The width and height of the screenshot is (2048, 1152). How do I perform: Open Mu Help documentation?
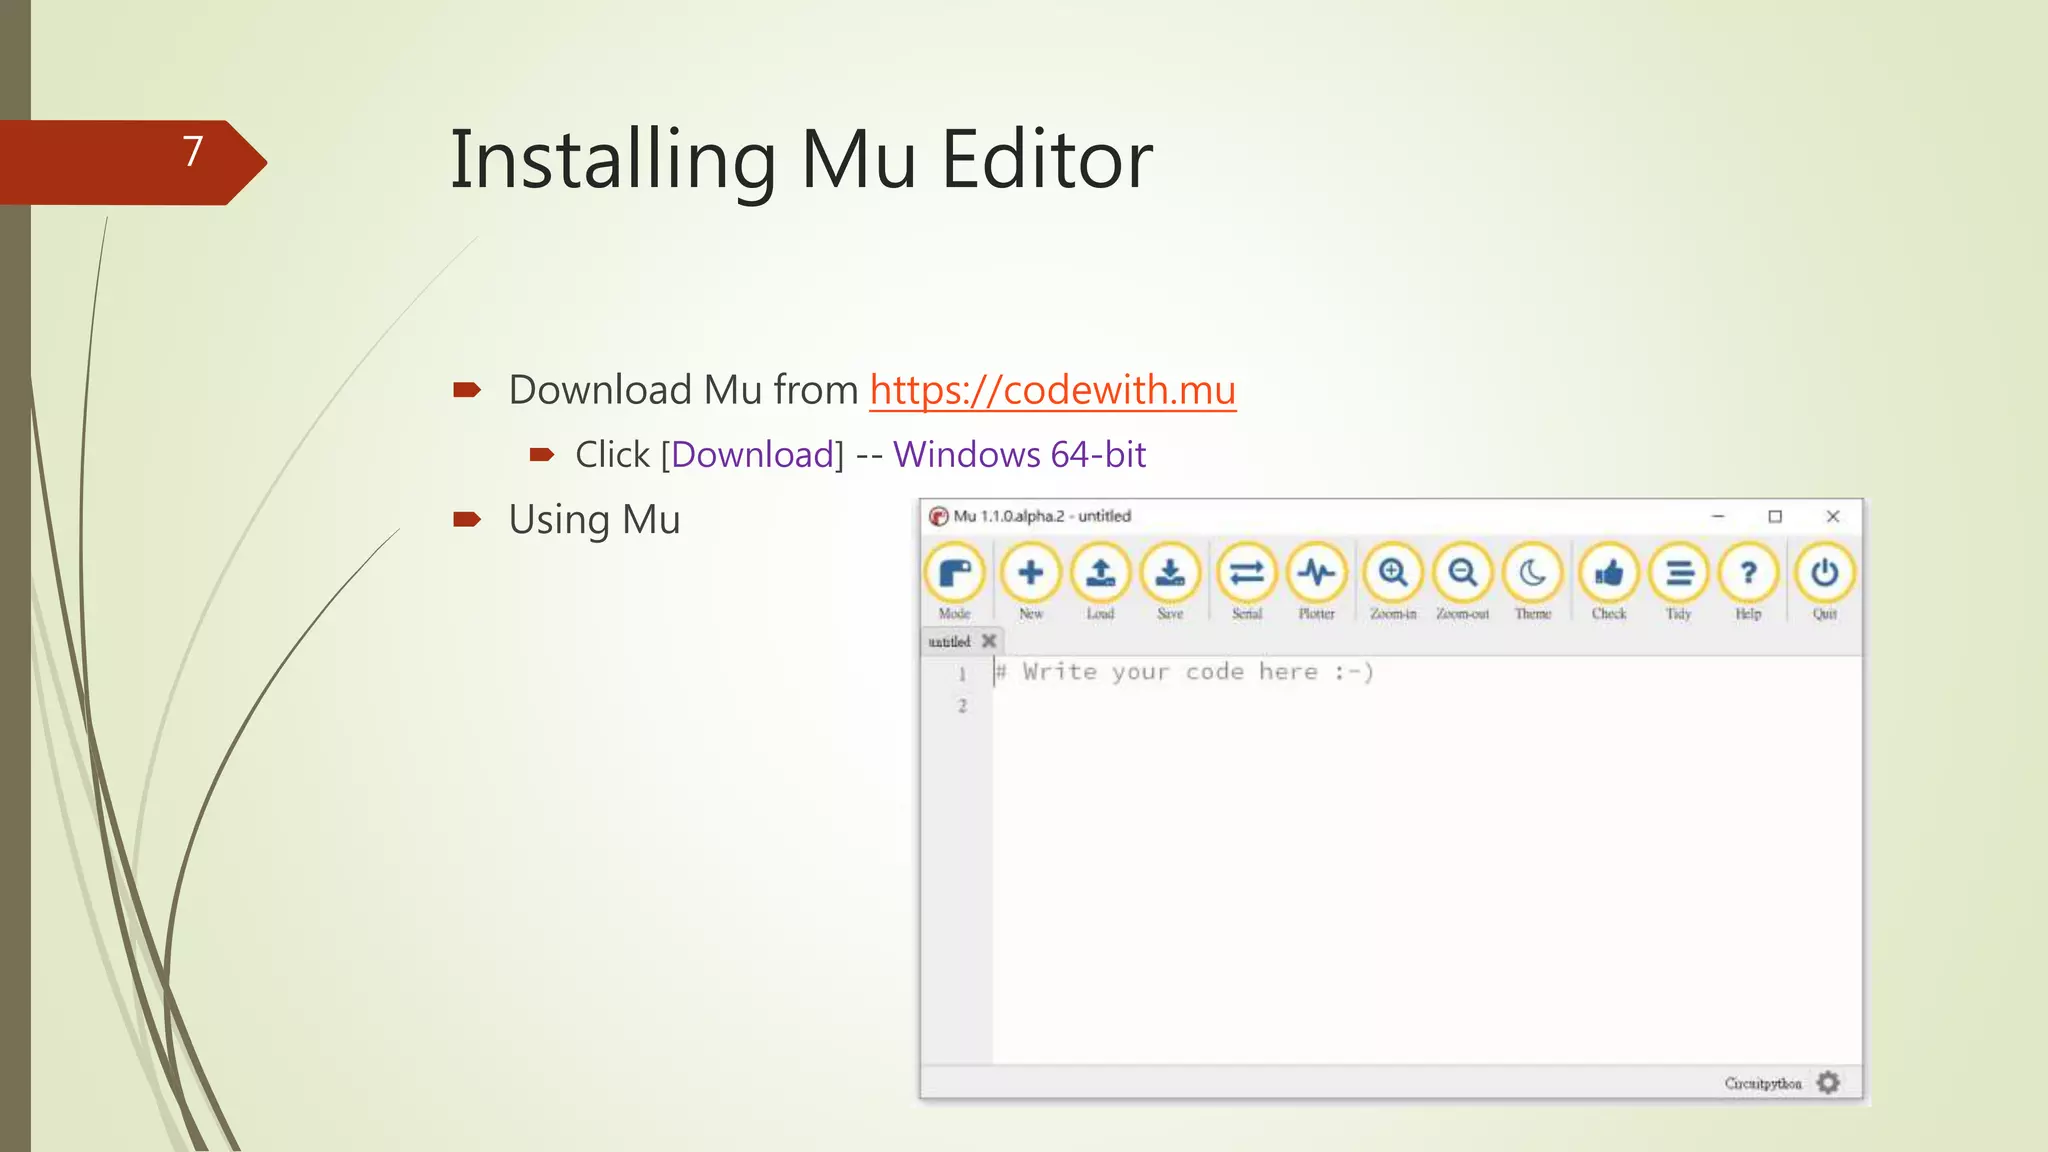1748,582
